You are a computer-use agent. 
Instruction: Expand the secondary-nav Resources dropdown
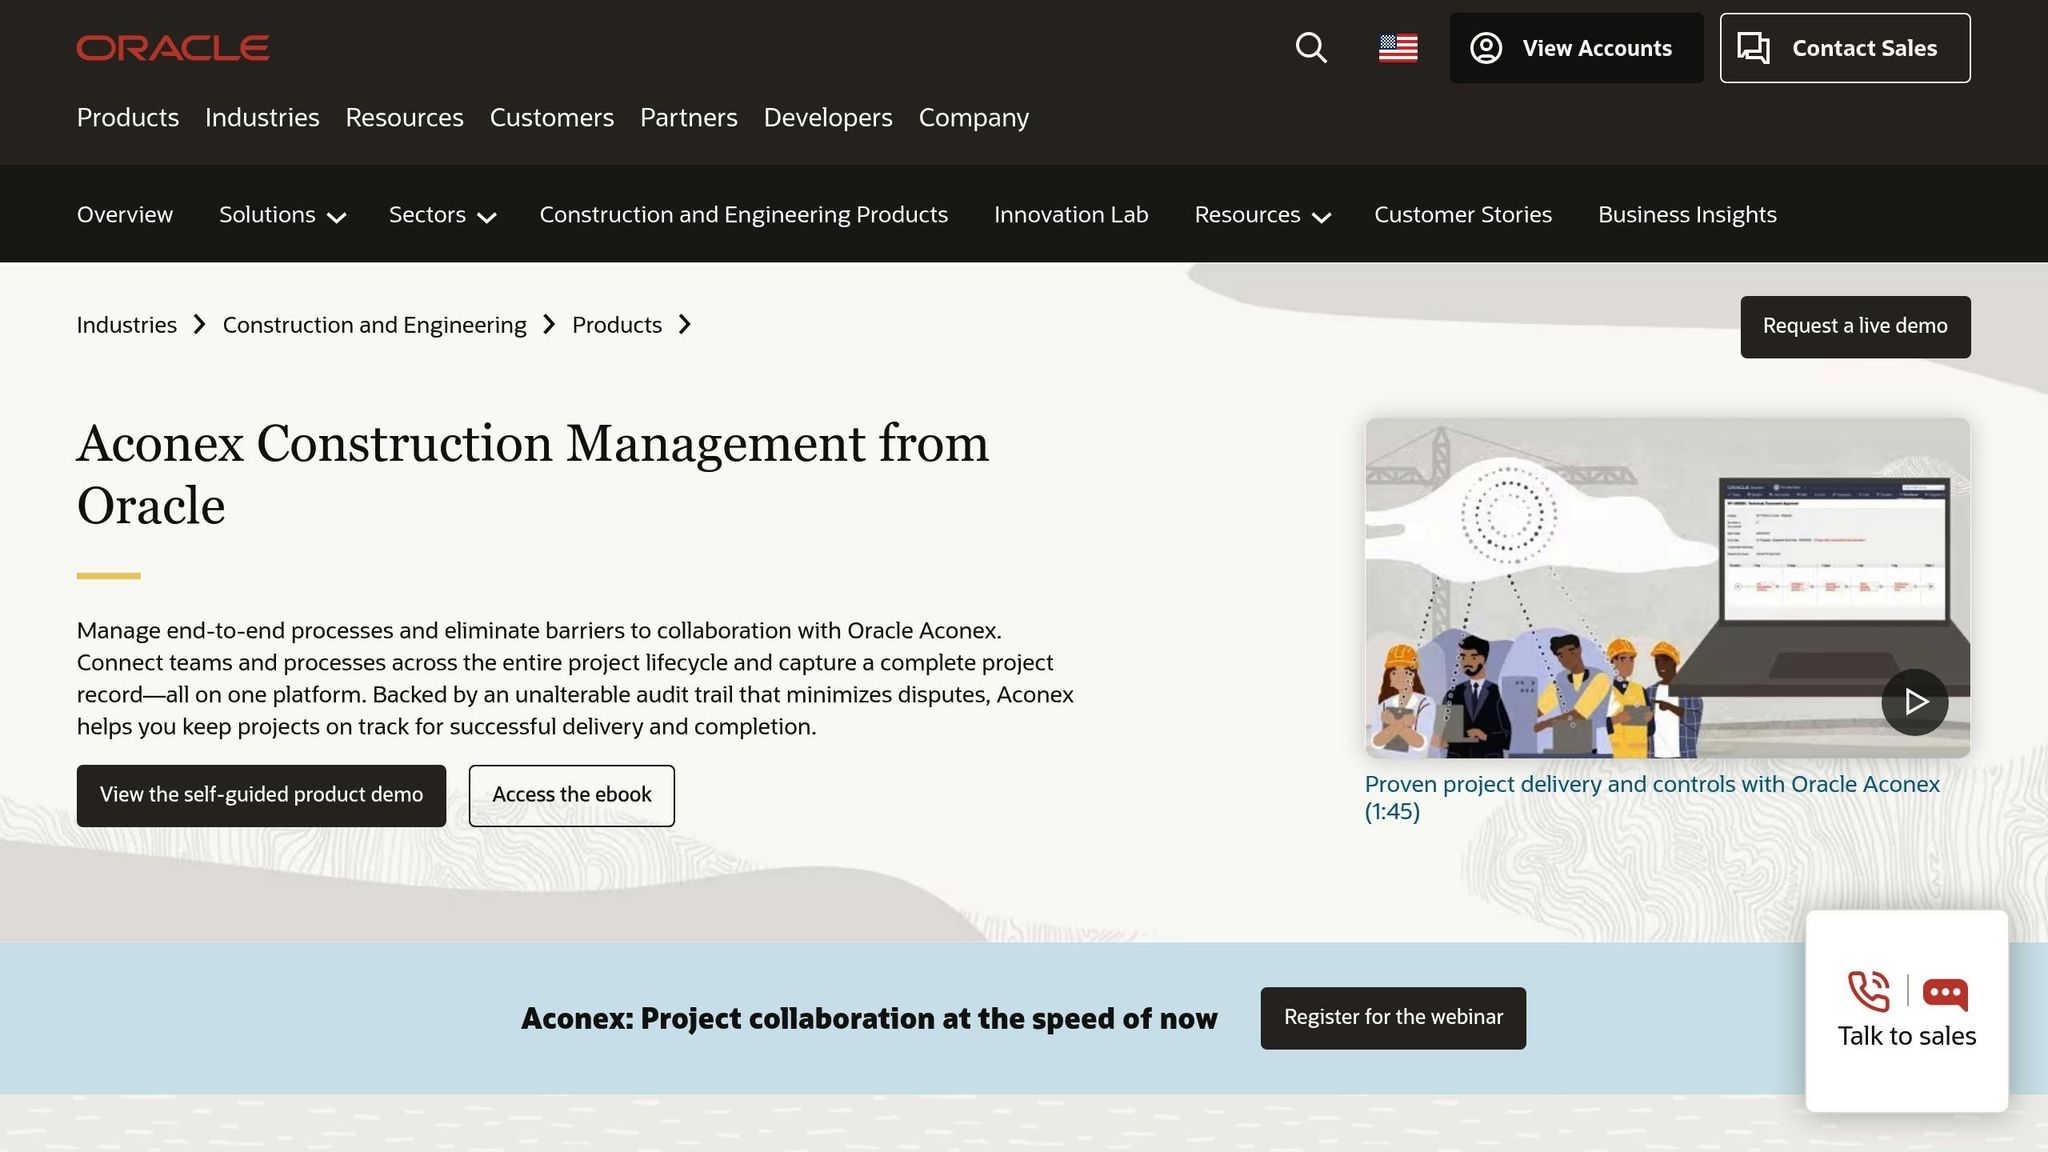coord(1262,215)
